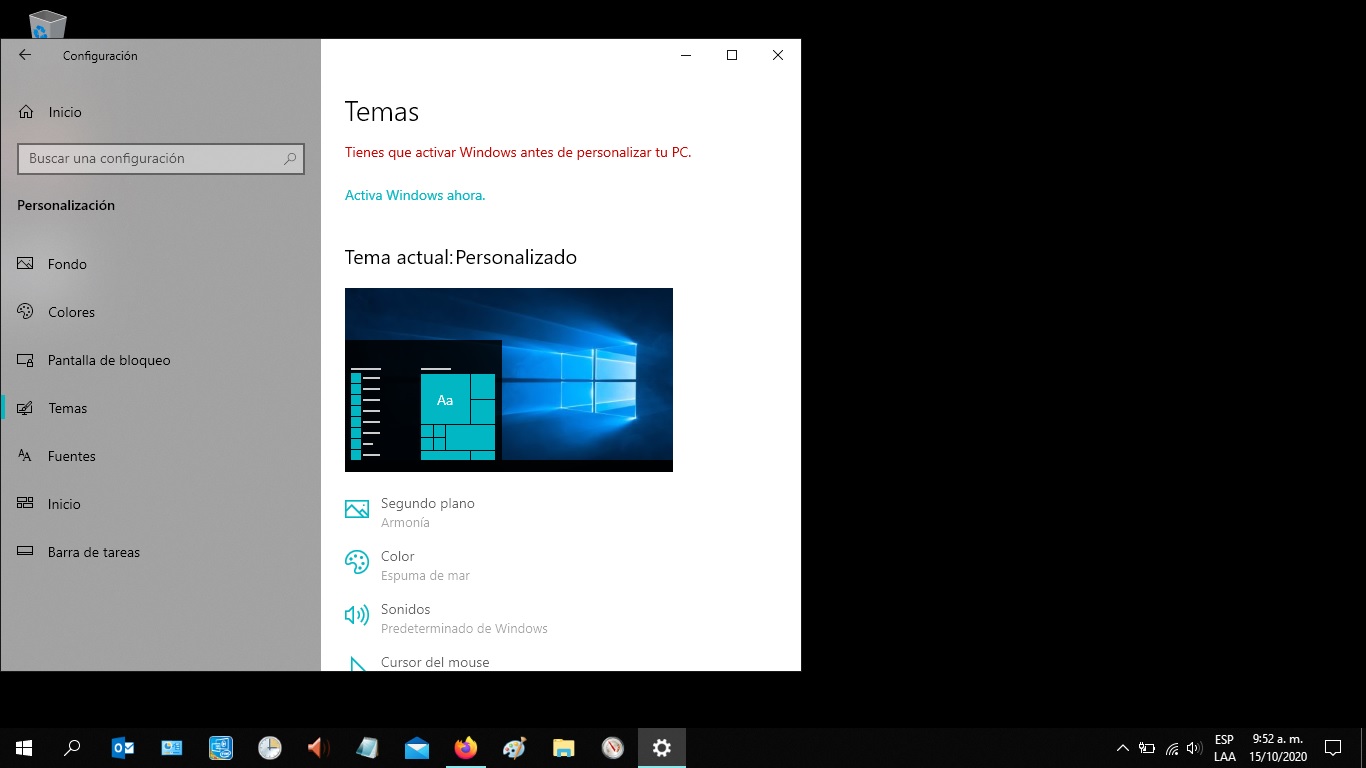Viewport: 1366px width, 768px height.
Task: Open Sonidos Predeterminado de Windows setting
Action: tap(446, 618)
